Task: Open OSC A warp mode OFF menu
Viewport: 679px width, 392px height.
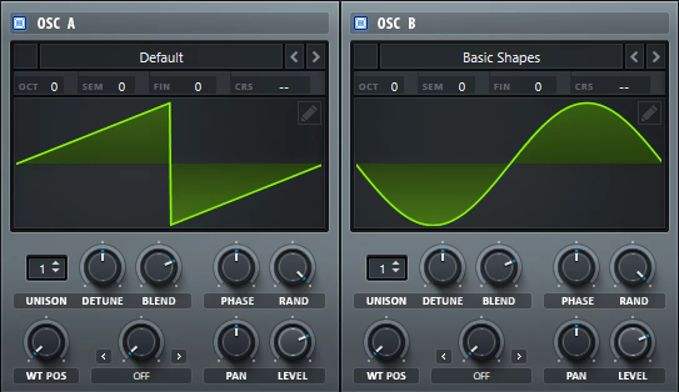Action: click(141, 376)
